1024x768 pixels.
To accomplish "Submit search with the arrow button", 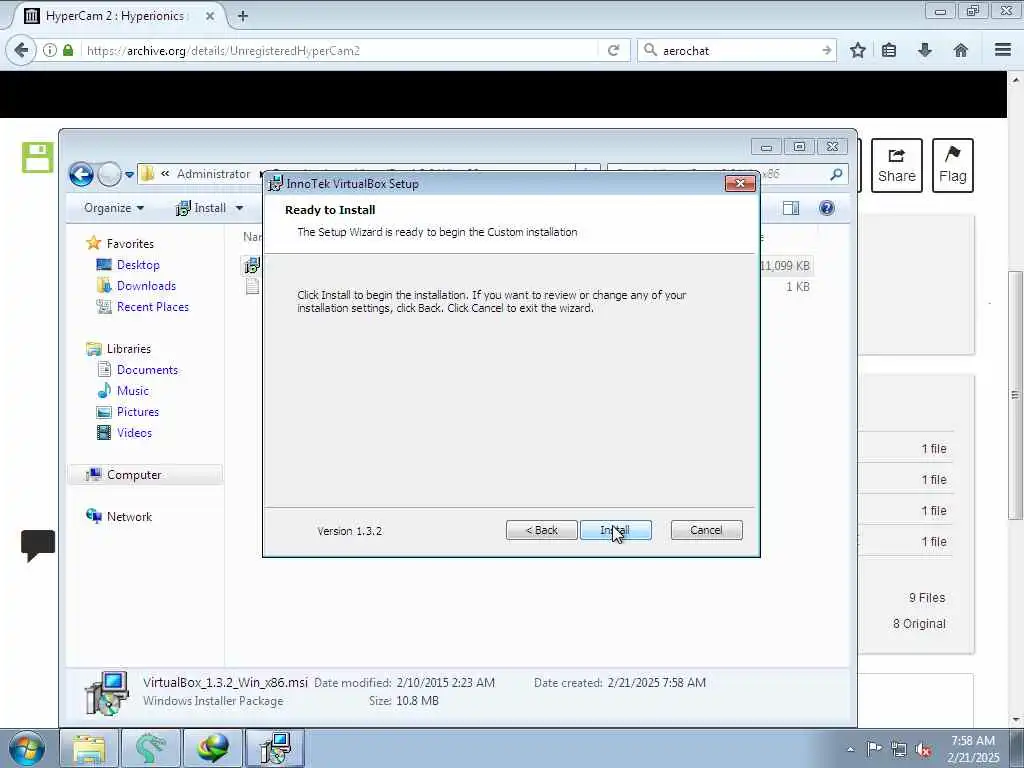I will coord(827,50).
